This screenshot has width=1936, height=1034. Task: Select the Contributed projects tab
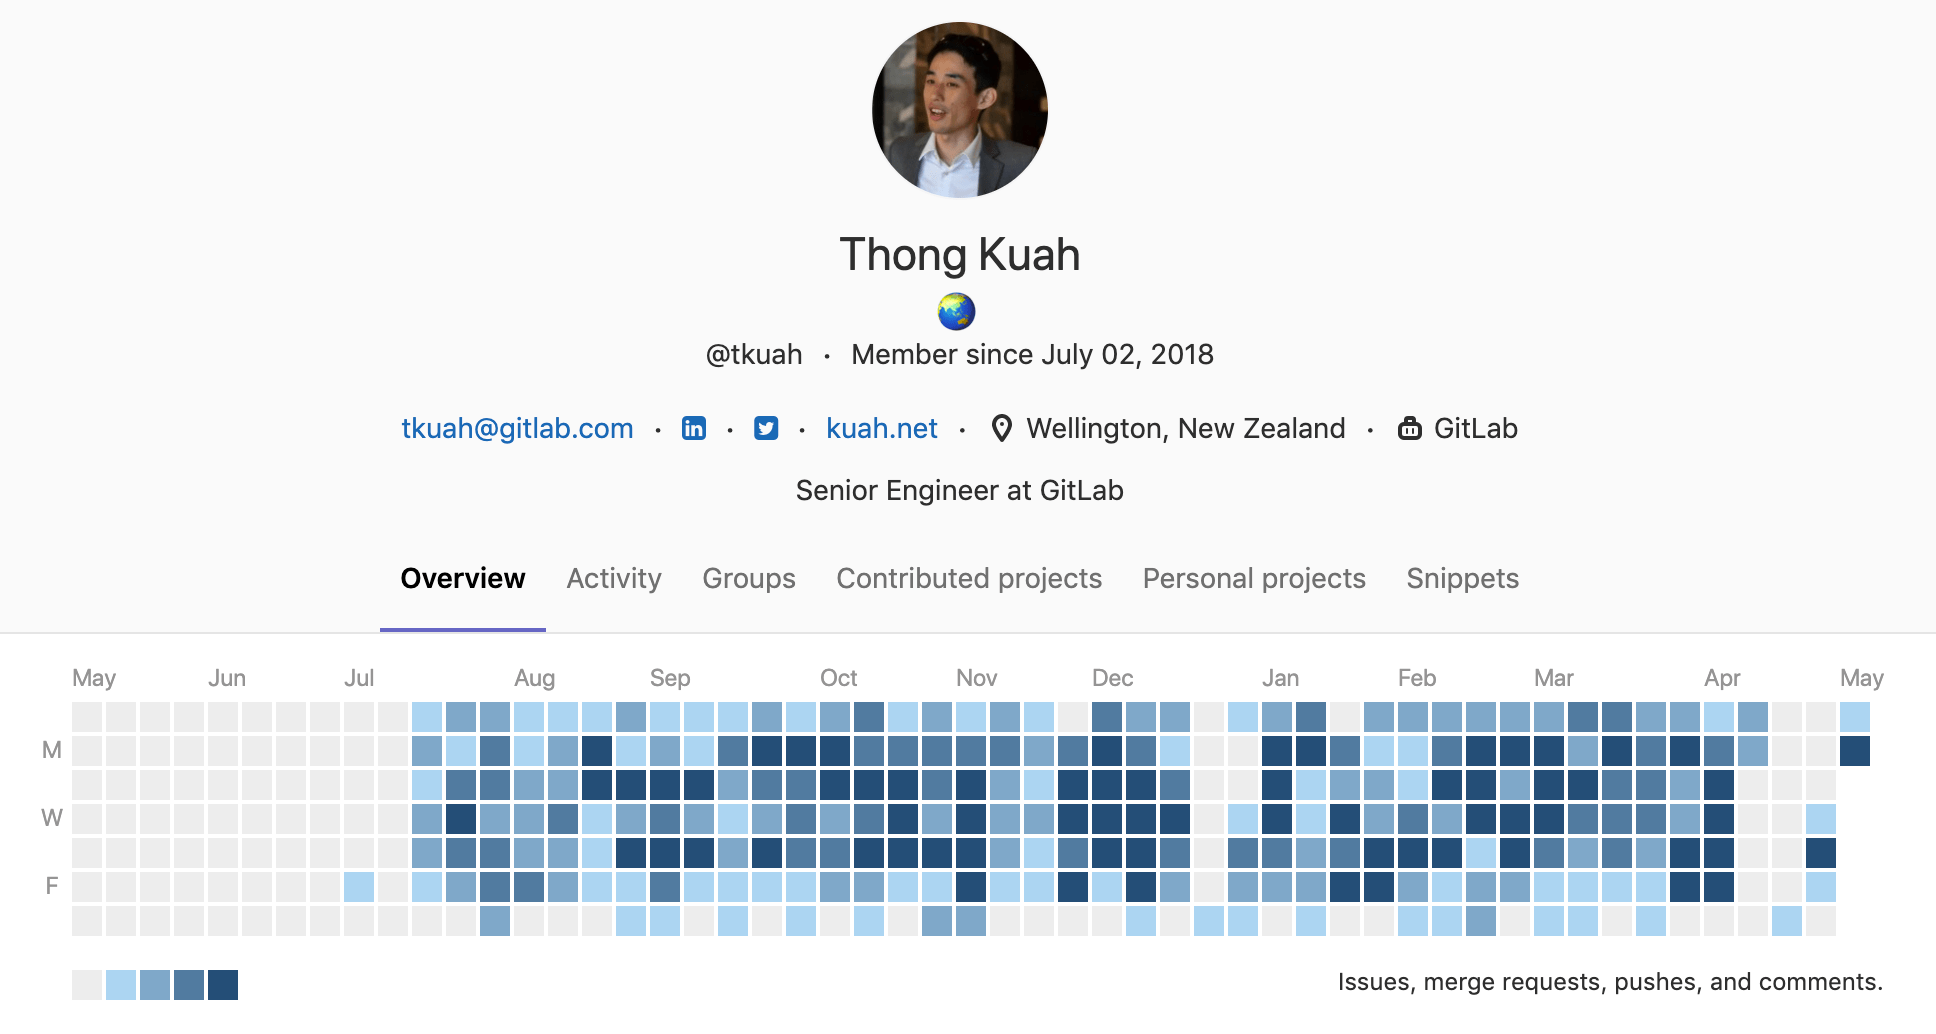[x=969, y=579]
